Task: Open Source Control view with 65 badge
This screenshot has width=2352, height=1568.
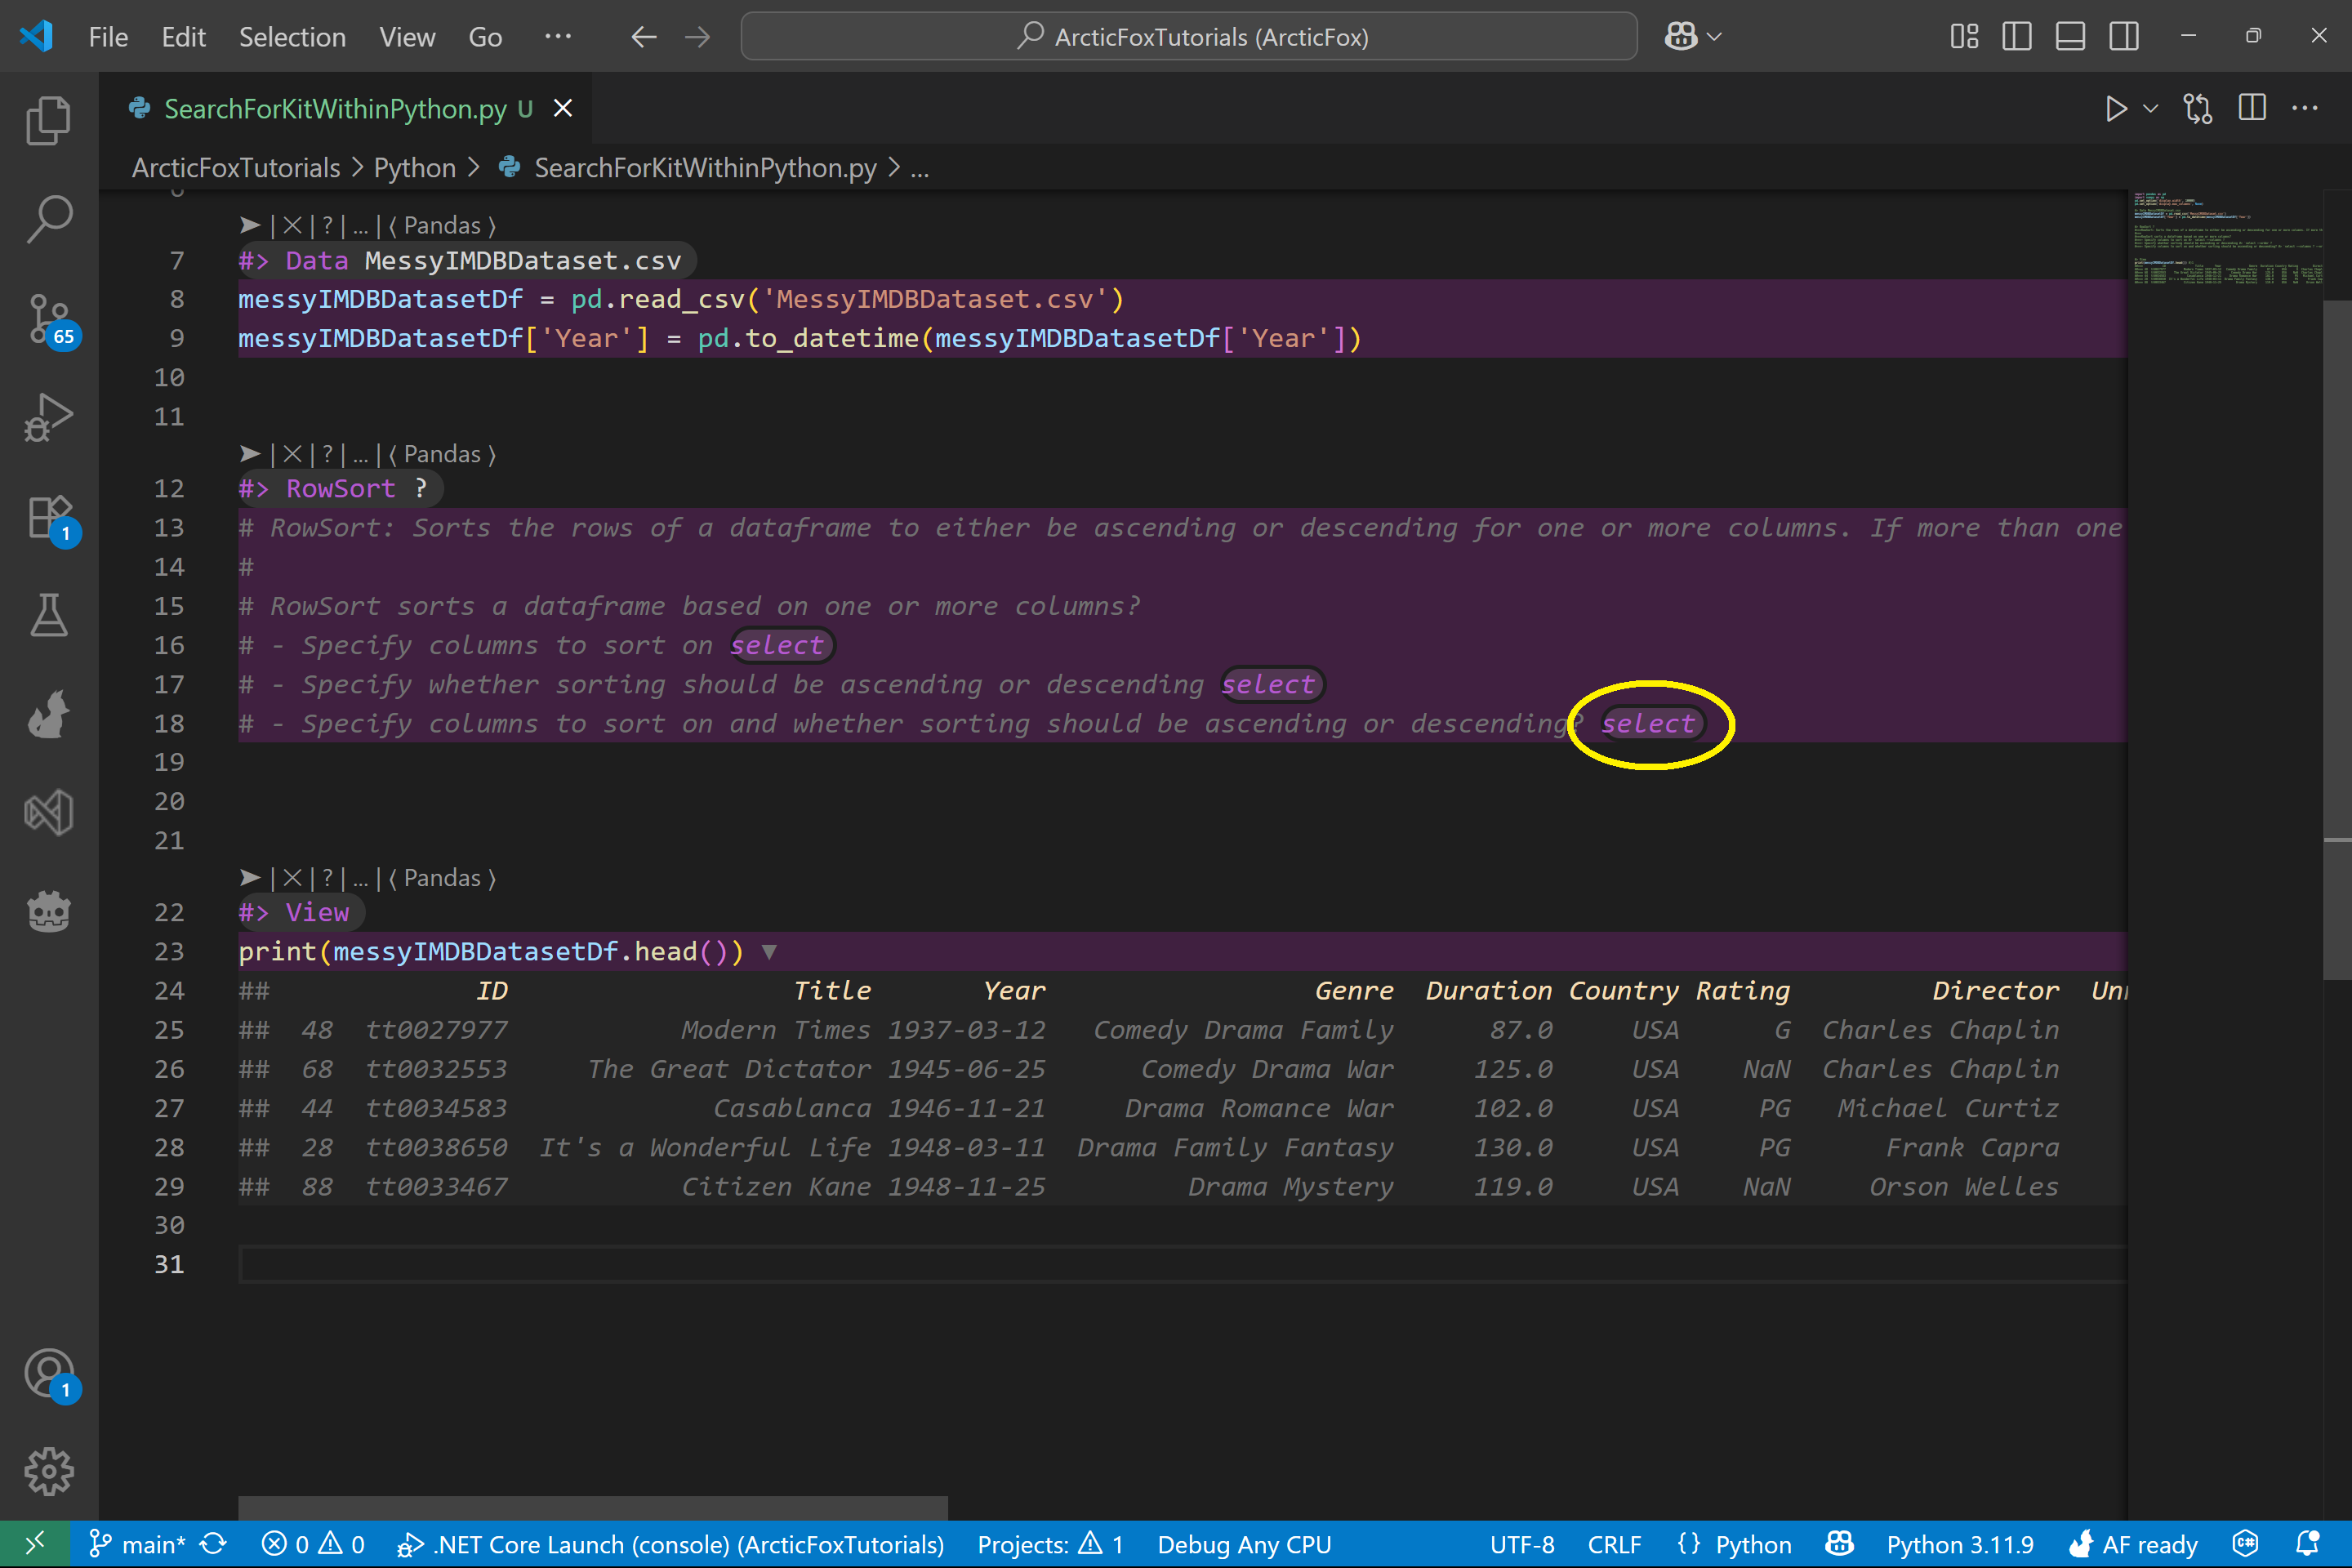Action: pyautogui.click(x=48, y=320)
